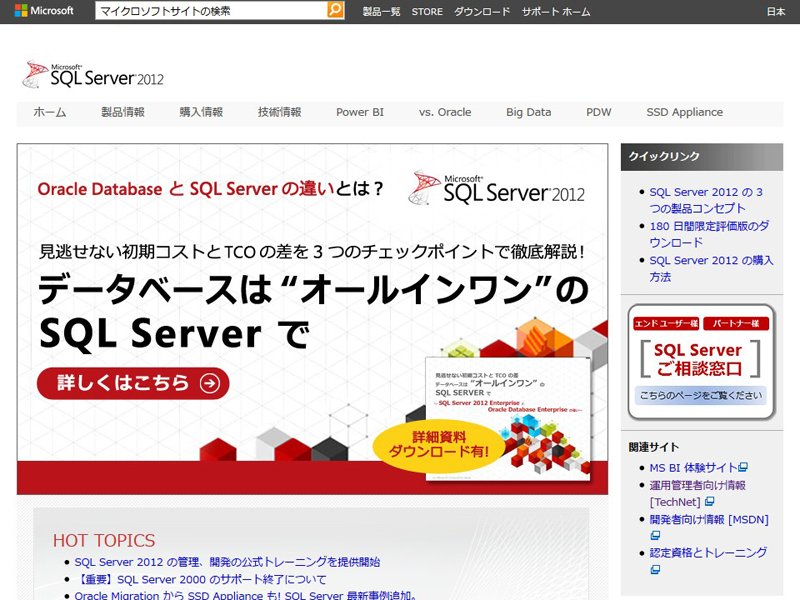Open サポート ホーム in the top bar

556,12
